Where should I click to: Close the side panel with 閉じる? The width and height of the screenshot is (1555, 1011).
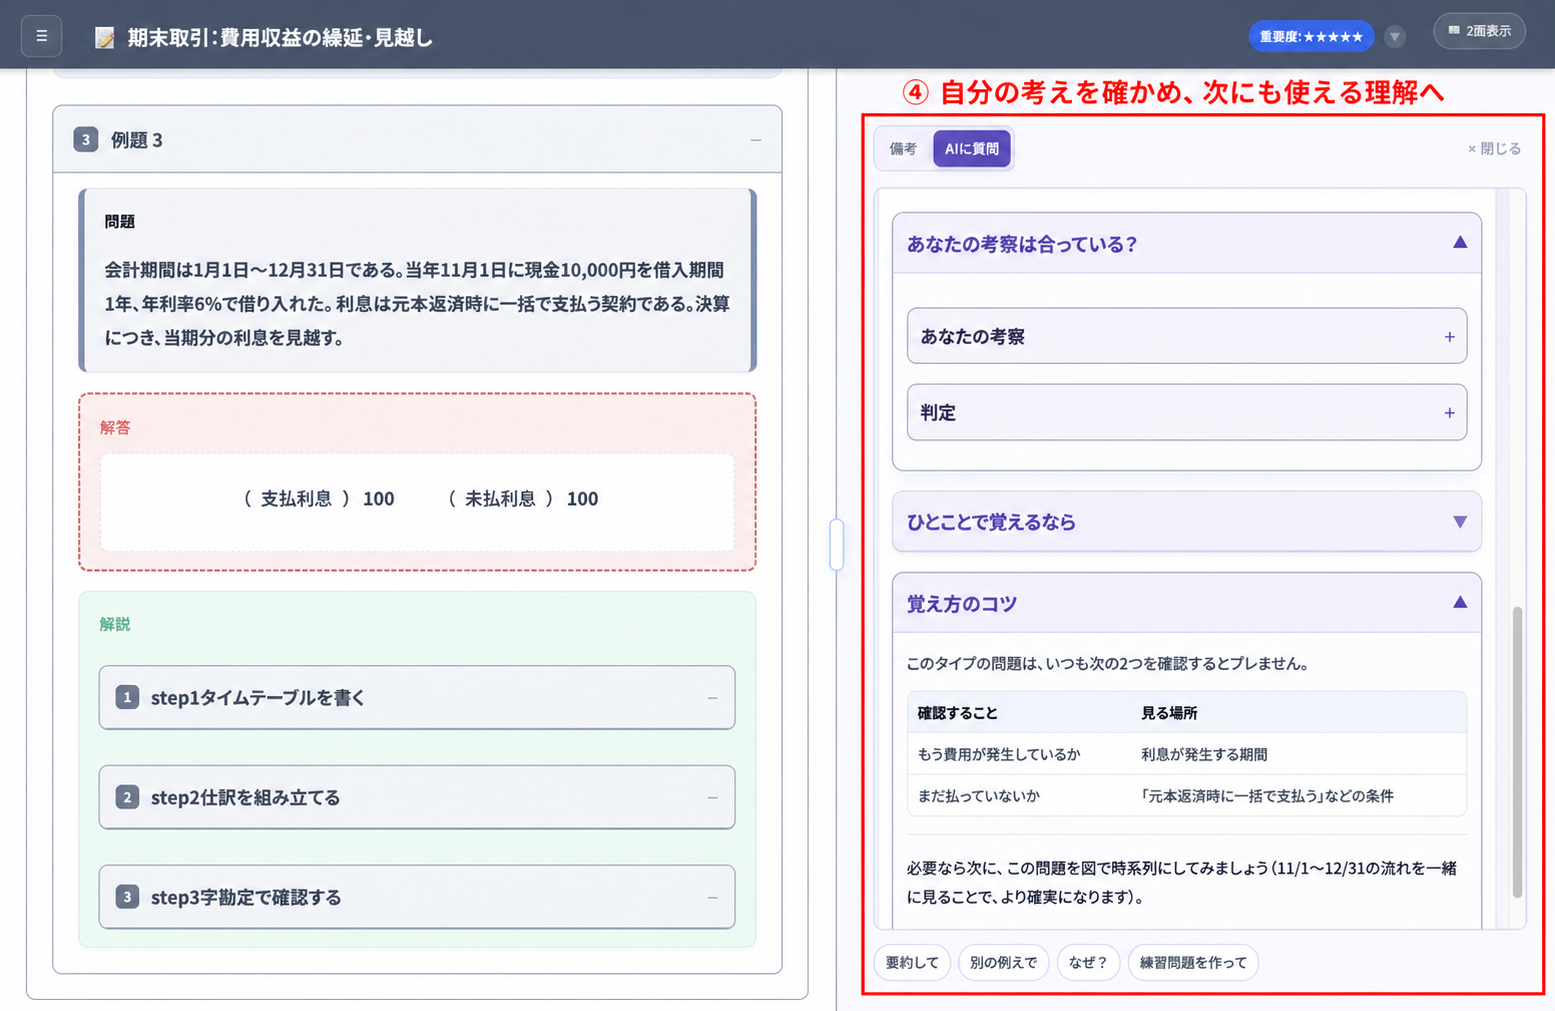(1494, 149)
